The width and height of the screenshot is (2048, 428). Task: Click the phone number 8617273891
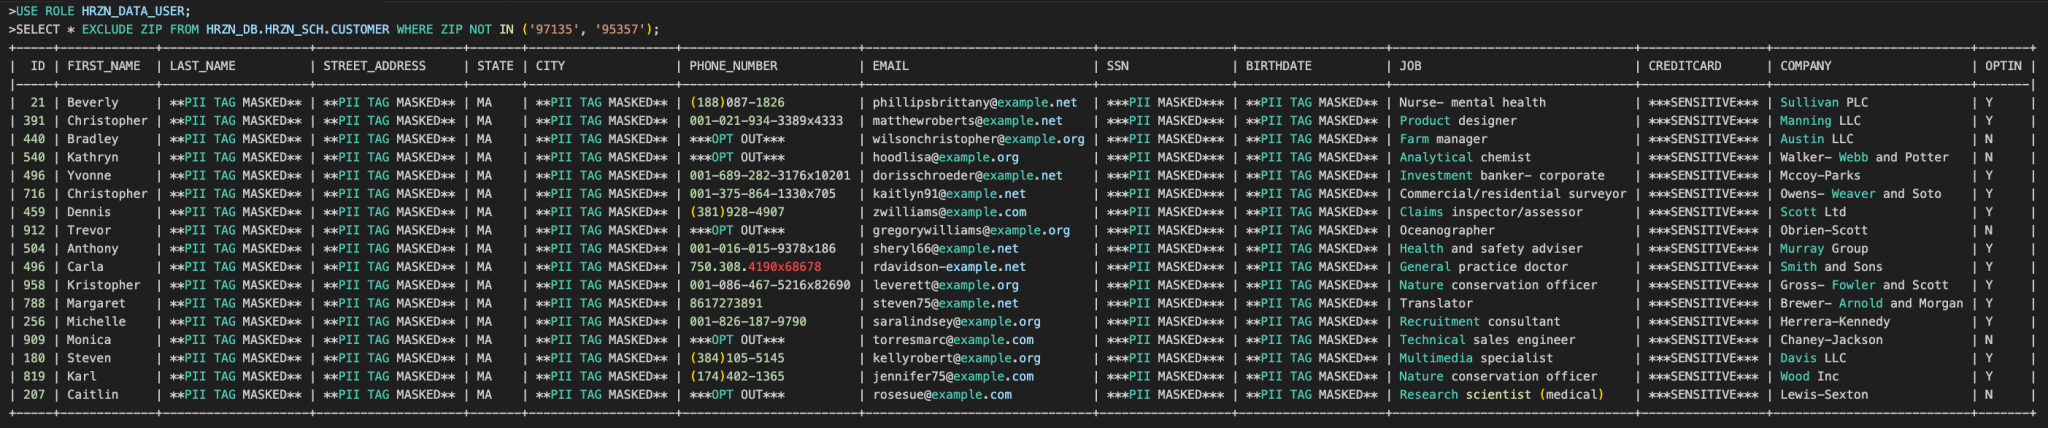click(725, 303)
